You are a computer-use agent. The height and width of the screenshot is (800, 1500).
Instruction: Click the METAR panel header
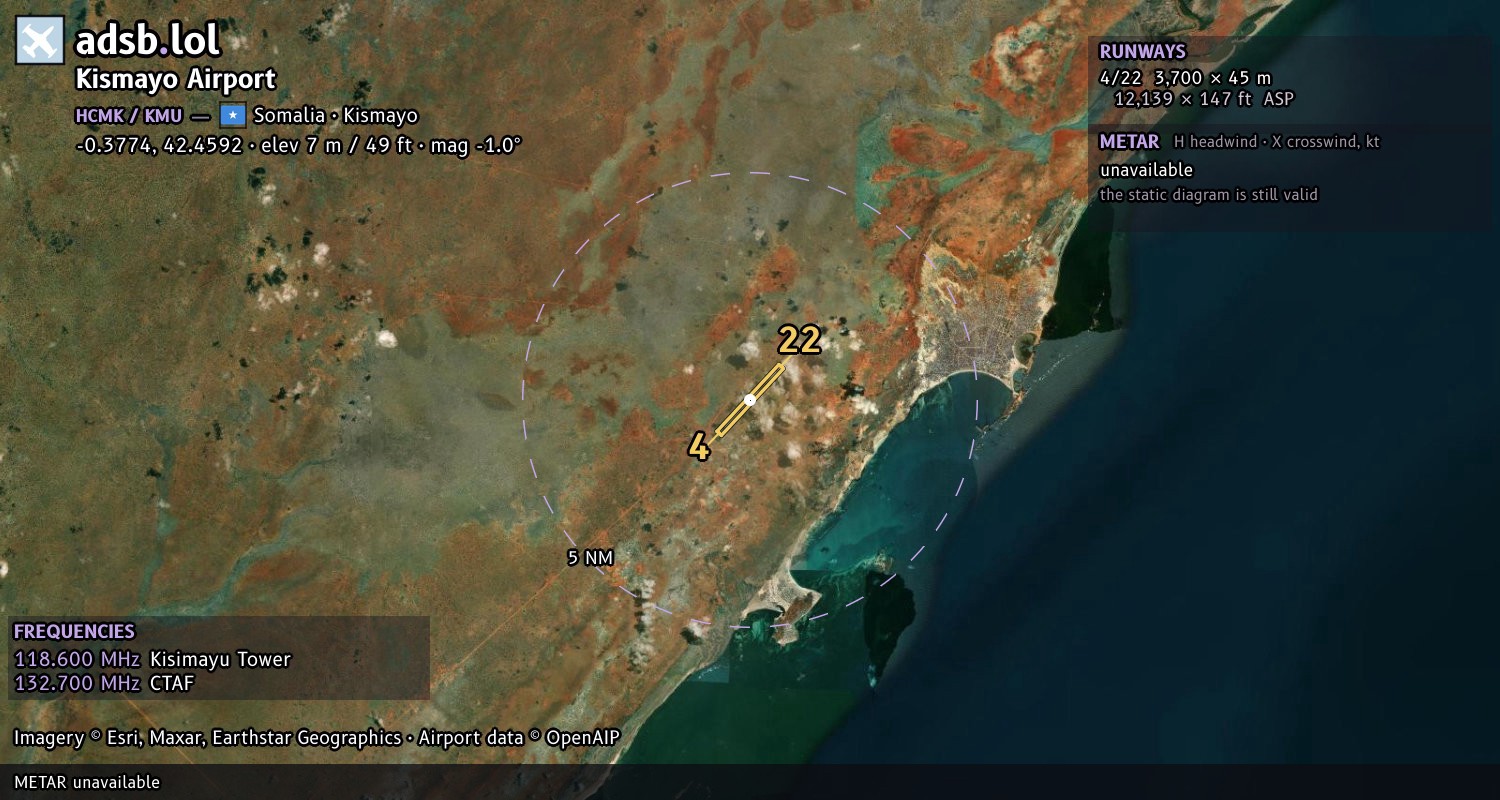tap(1129, 142)
